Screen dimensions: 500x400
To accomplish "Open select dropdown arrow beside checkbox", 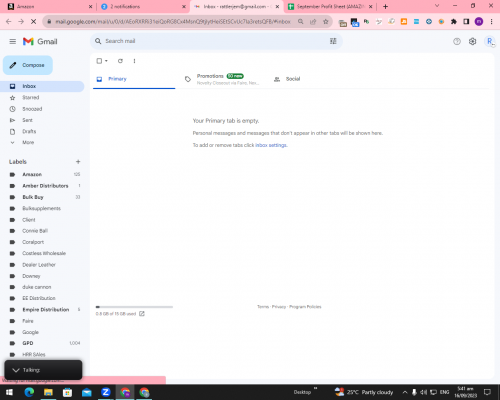I will pyautogui.click(x=106, y=61).
